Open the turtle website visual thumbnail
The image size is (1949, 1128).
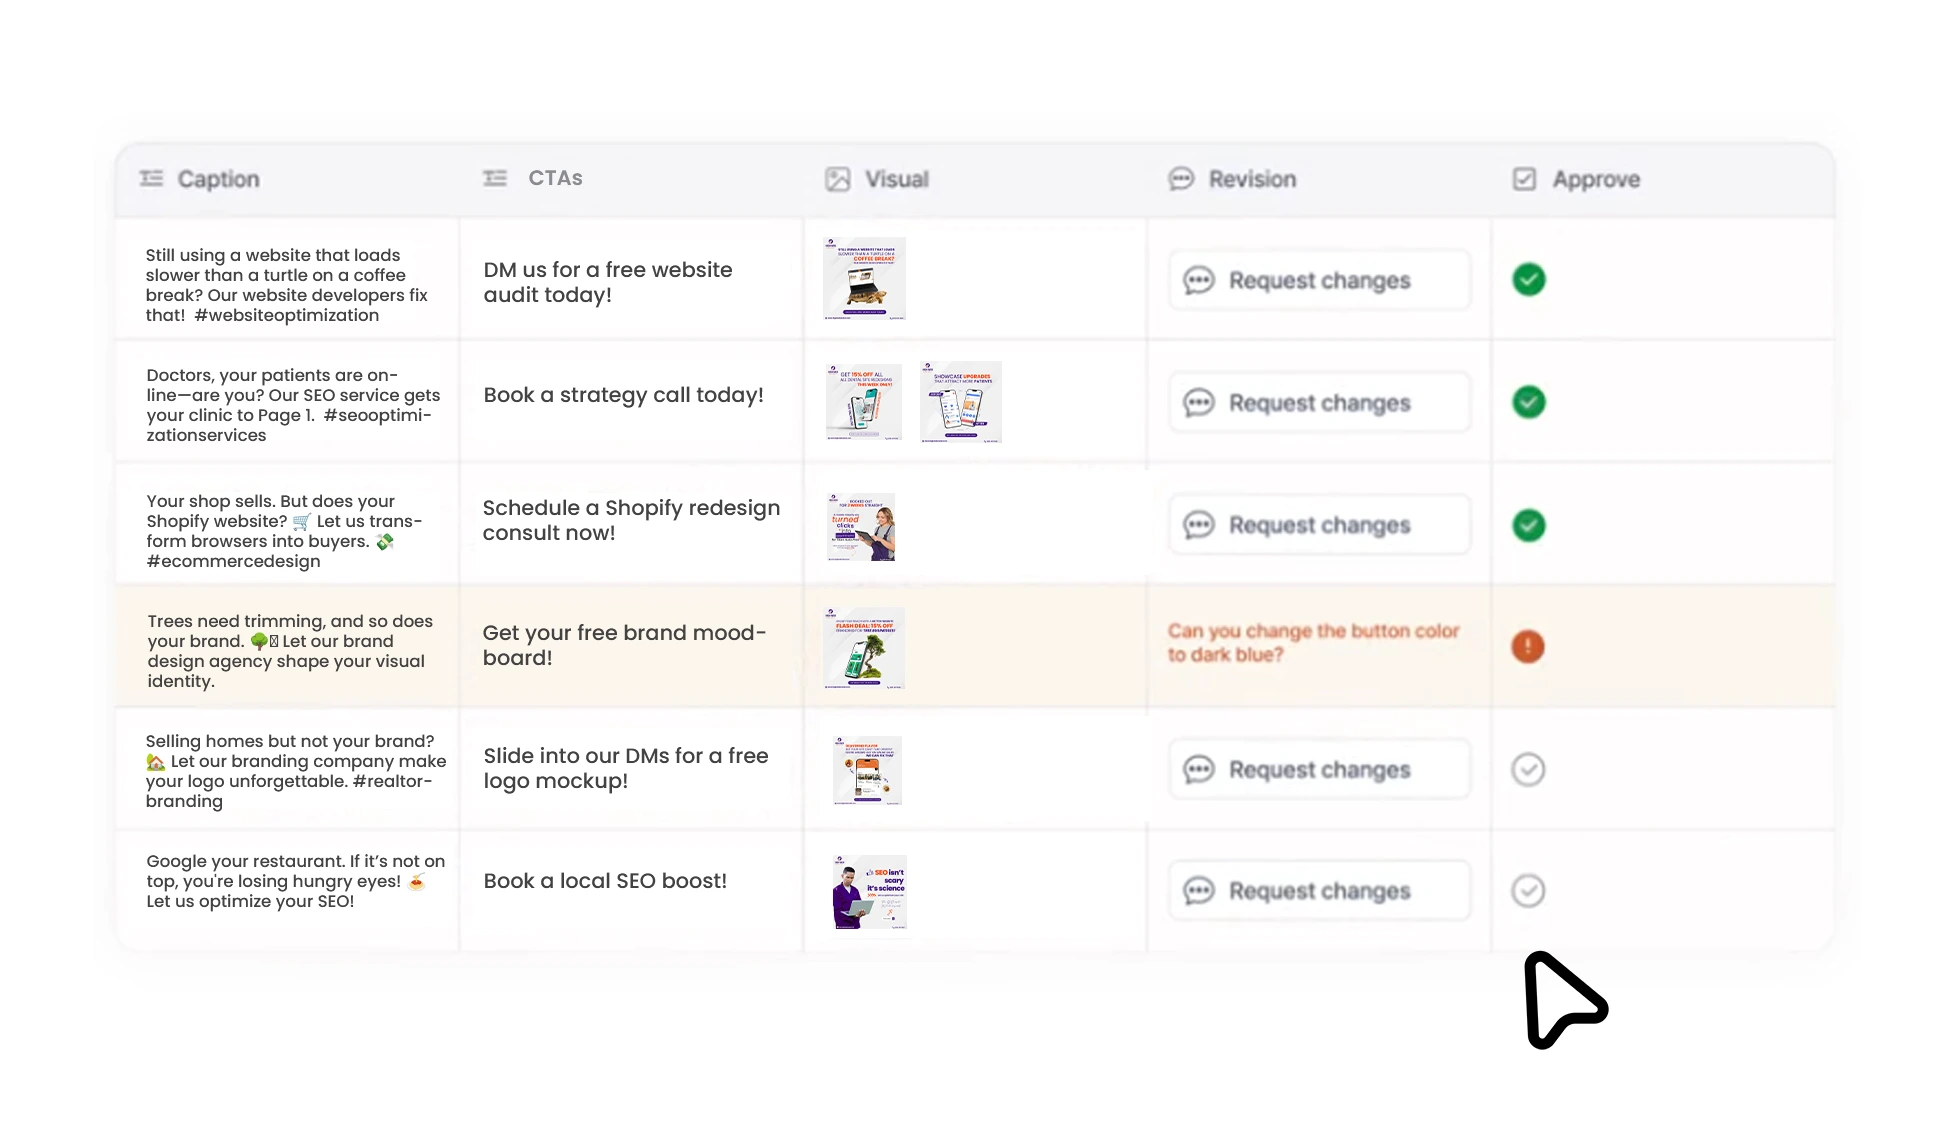point(865,279)
